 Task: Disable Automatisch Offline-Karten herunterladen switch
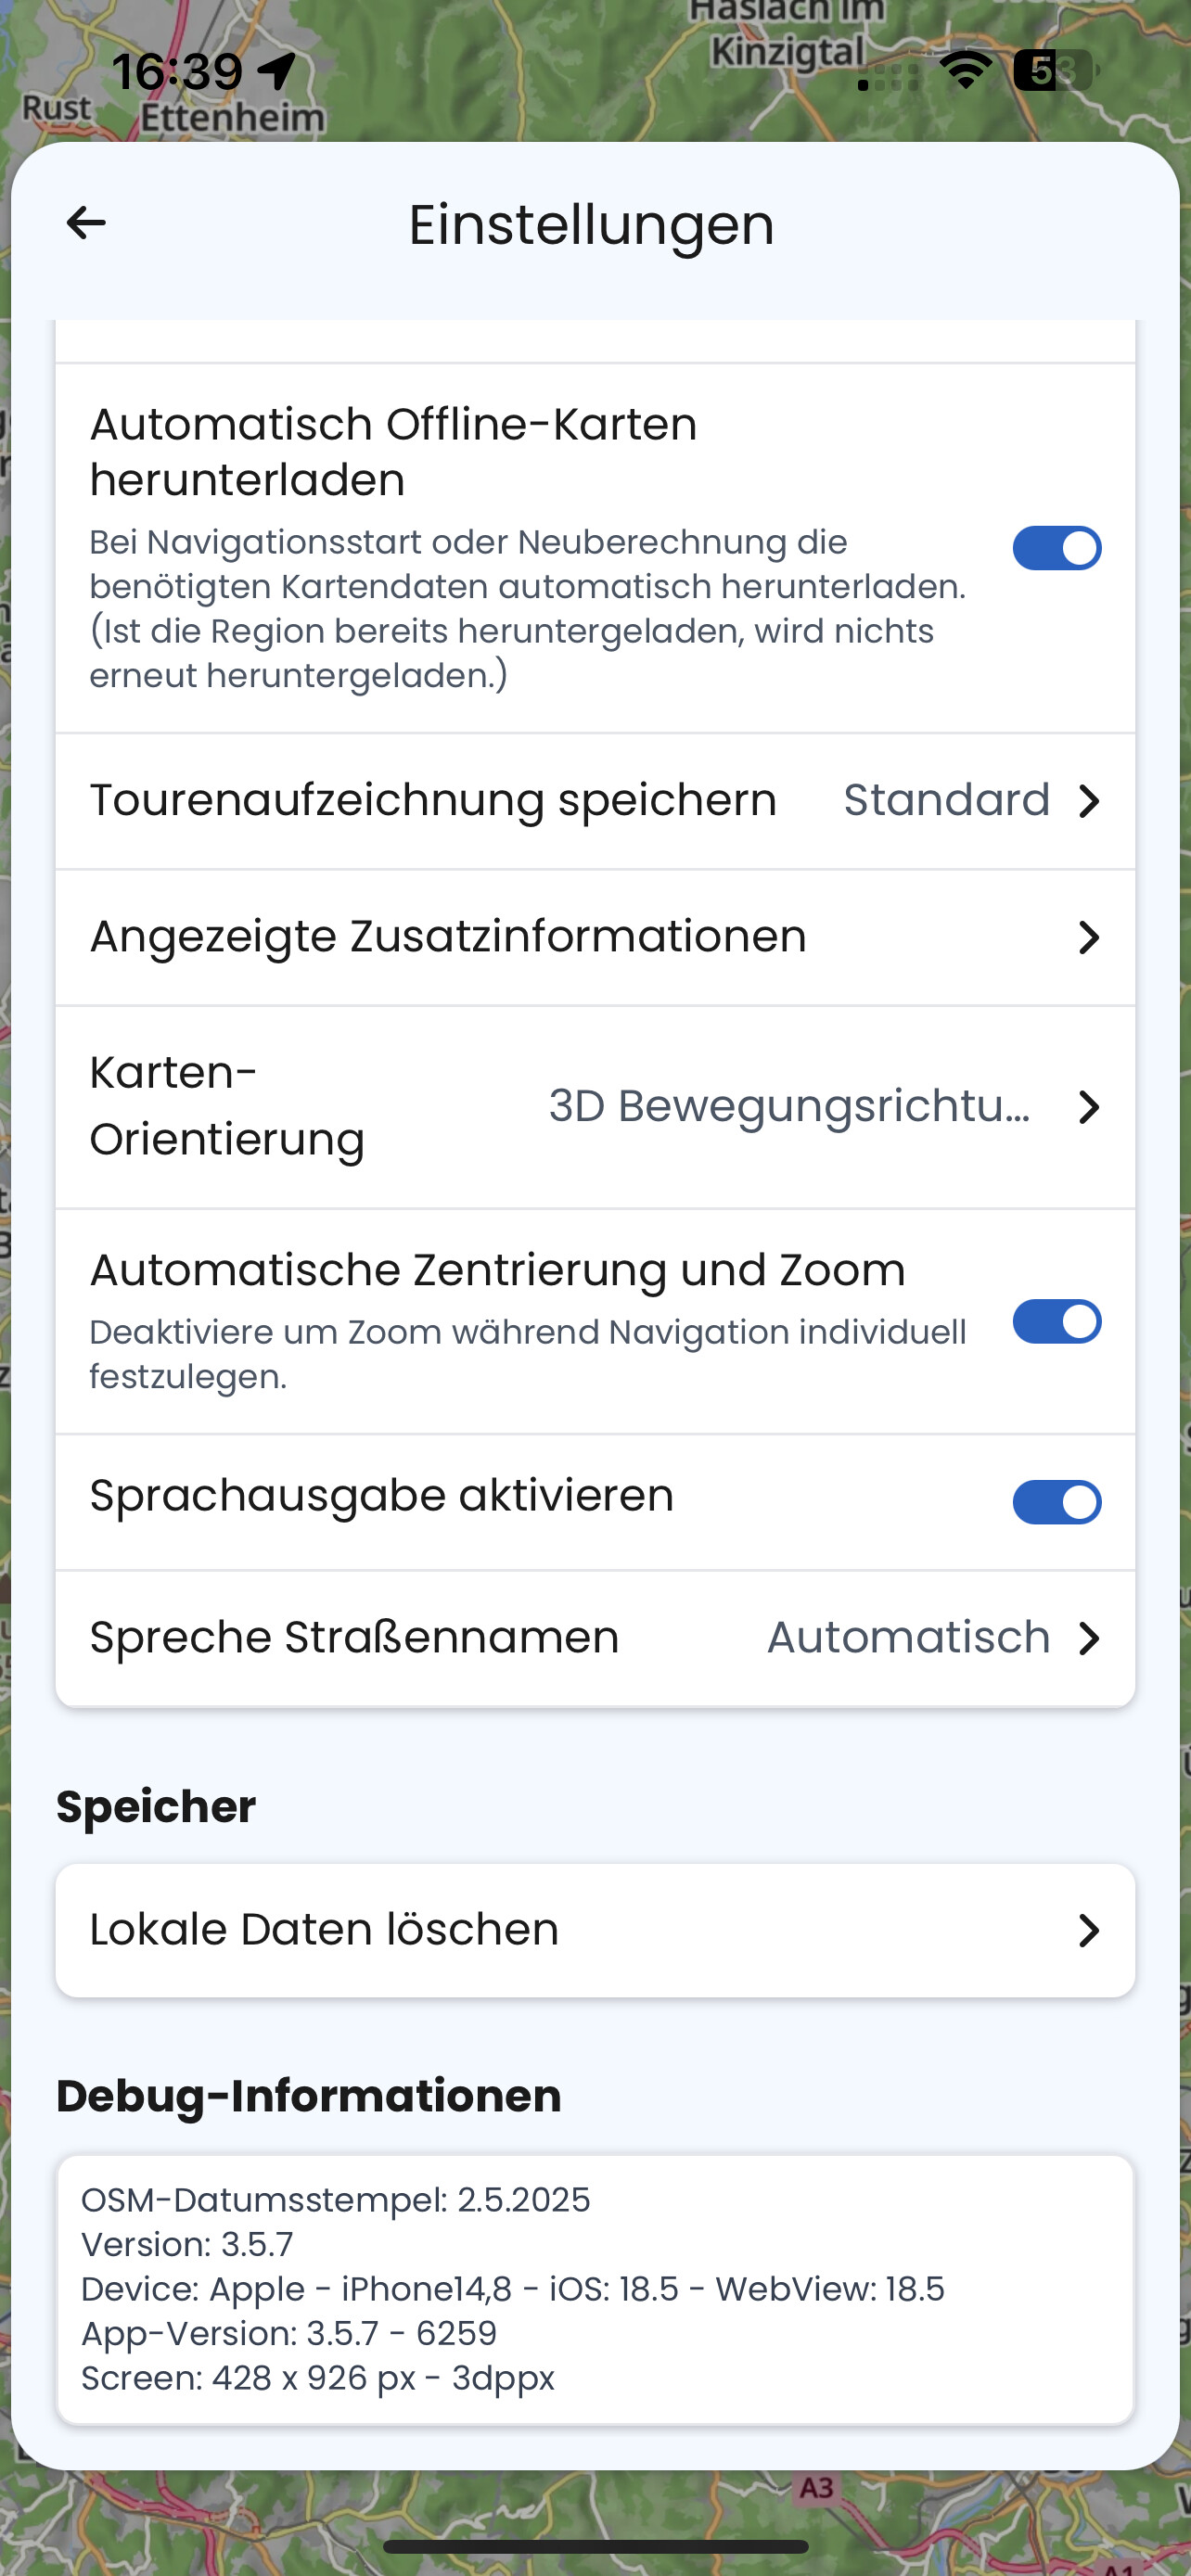coord(1057,548)
